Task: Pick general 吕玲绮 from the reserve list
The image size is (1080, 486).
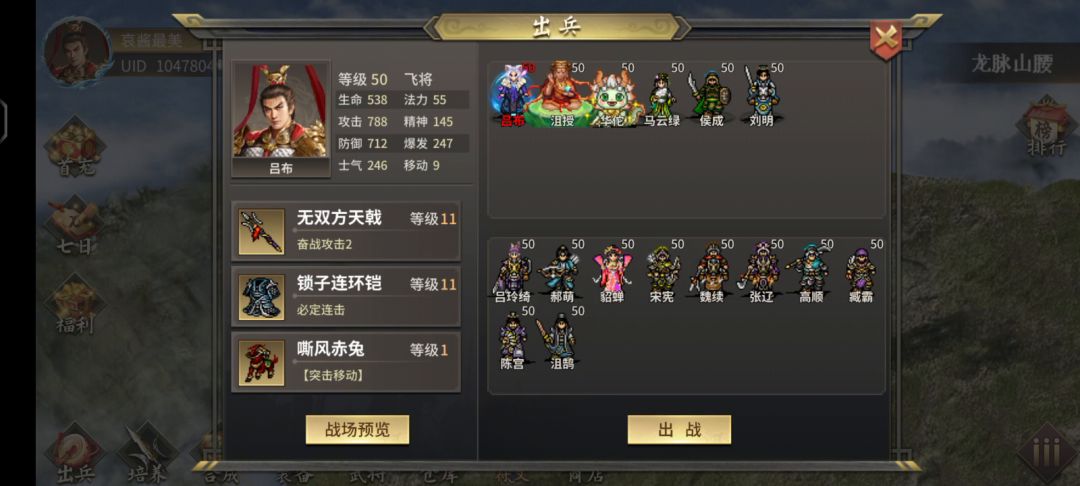Action: [512, 273]
